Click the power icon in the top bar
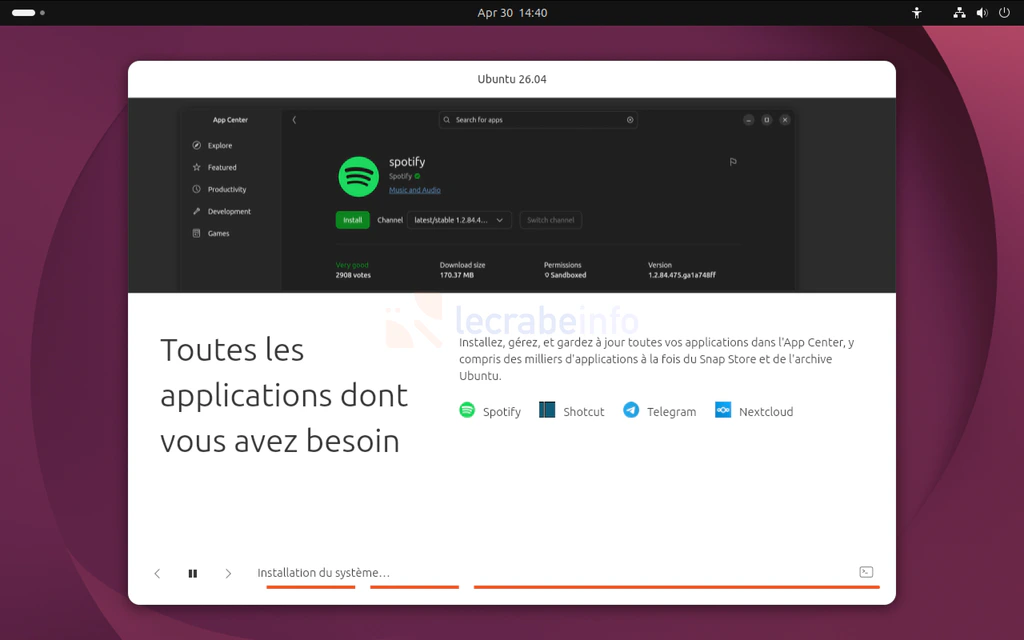Viewport: 1024px width, 640px height. [x=1004, y=13]
